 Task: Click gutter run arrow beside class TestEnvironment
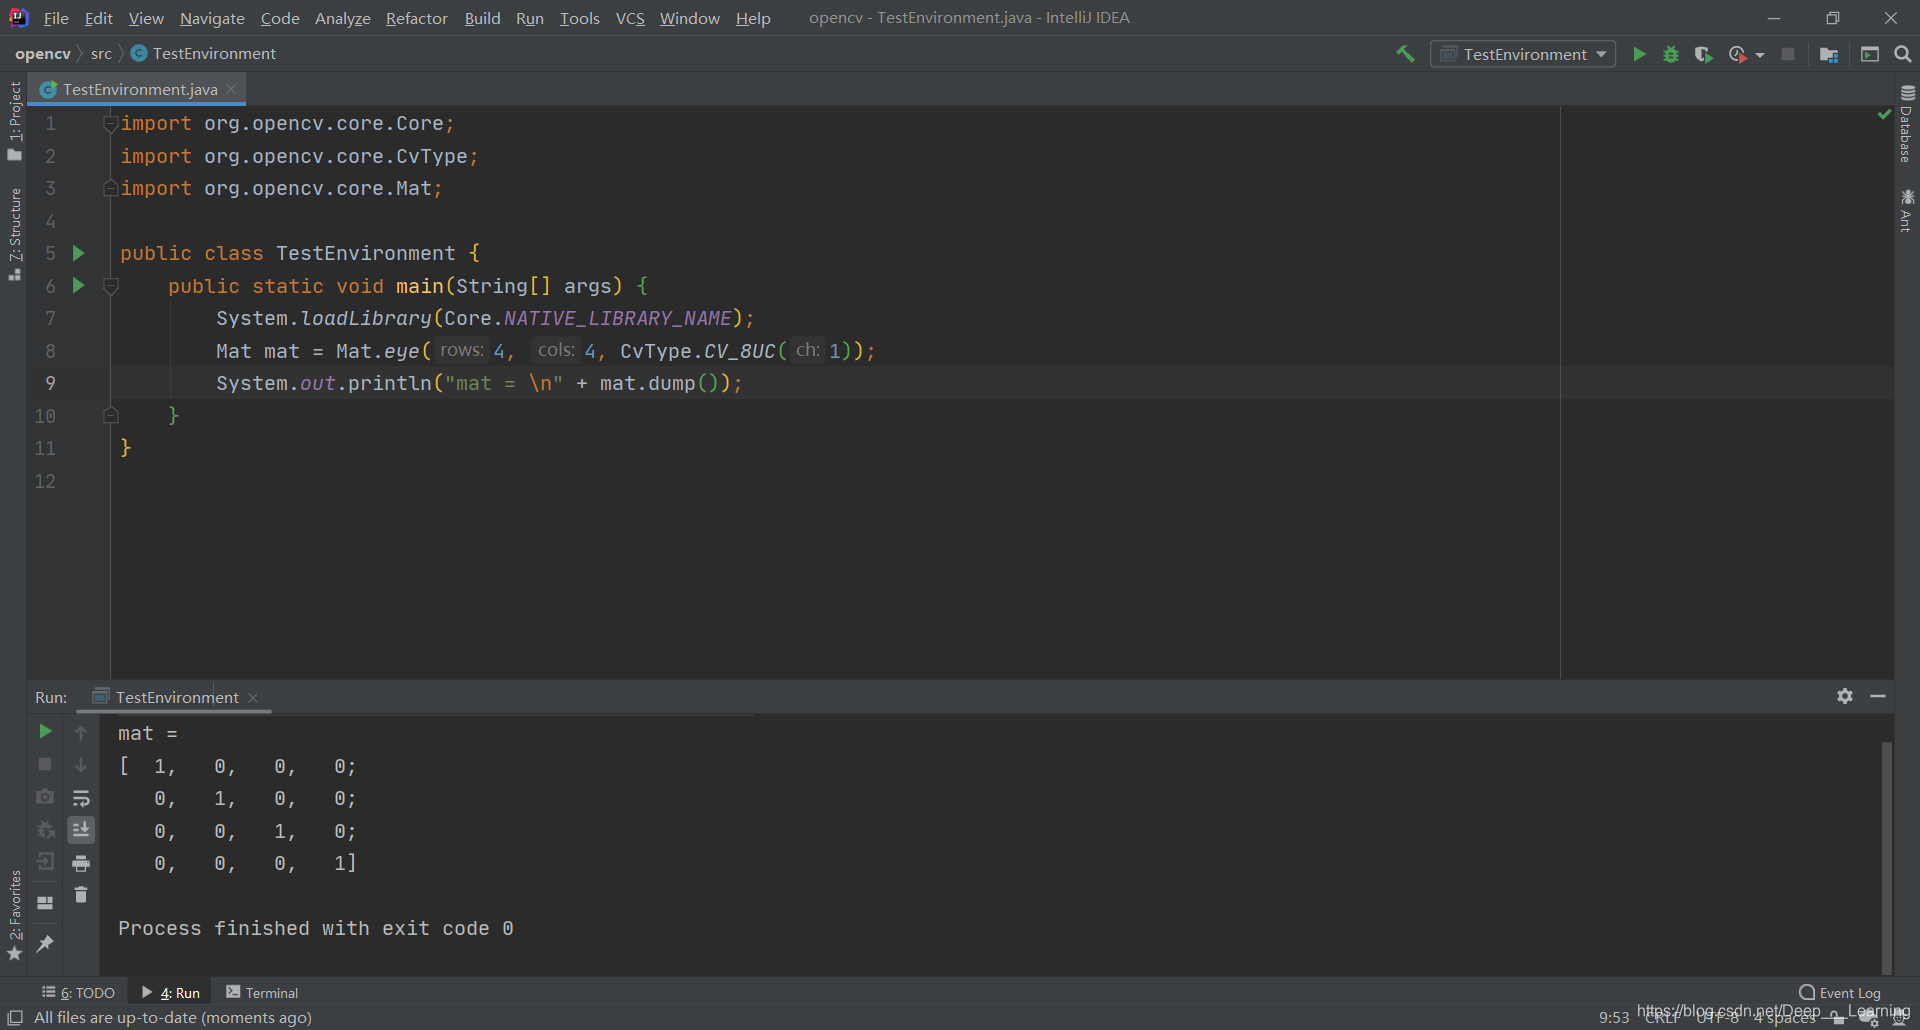tap(79, 253)
